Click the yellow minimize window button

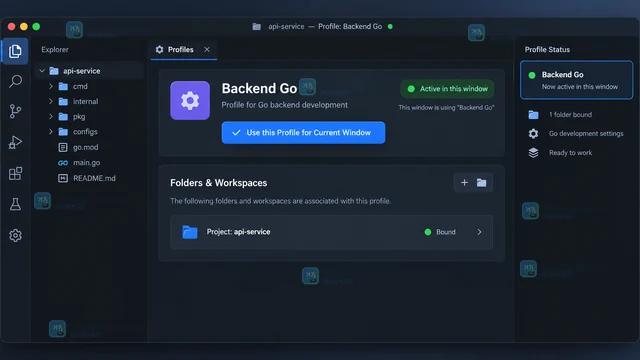[x=24, y=27]
